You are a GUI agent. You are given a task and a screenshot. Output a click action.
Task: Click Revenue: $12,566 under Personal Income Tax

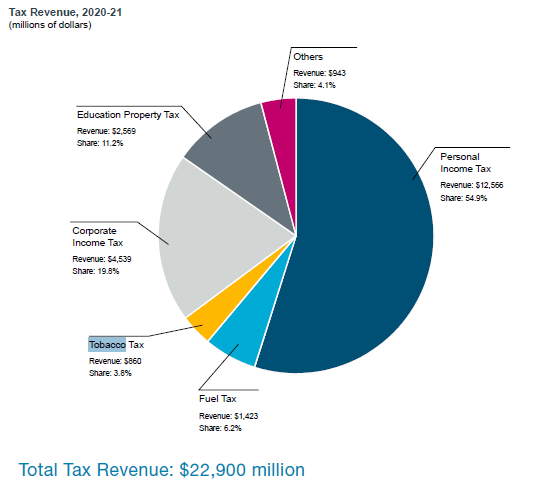tap(471, 185)
